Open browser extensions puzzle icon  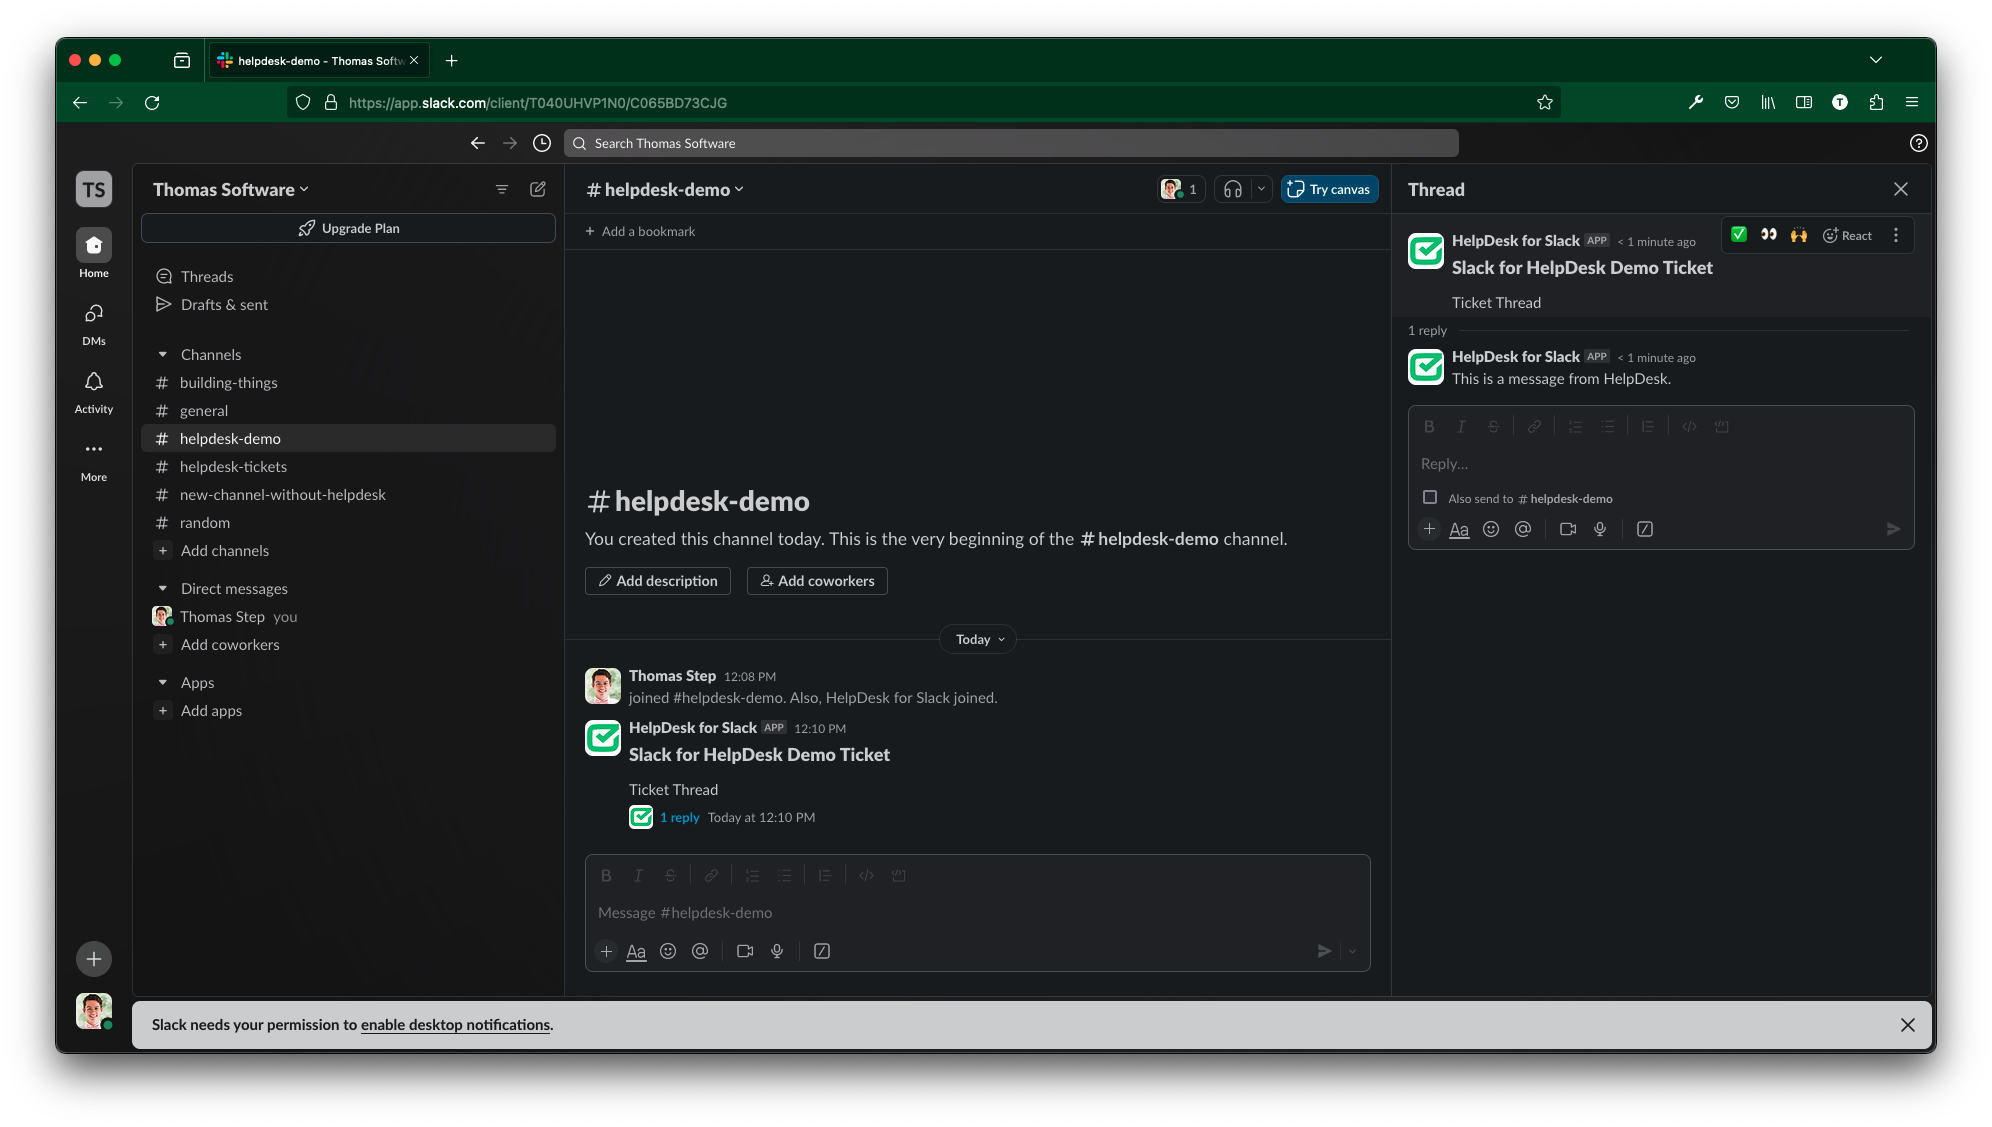click(1876, 102)
